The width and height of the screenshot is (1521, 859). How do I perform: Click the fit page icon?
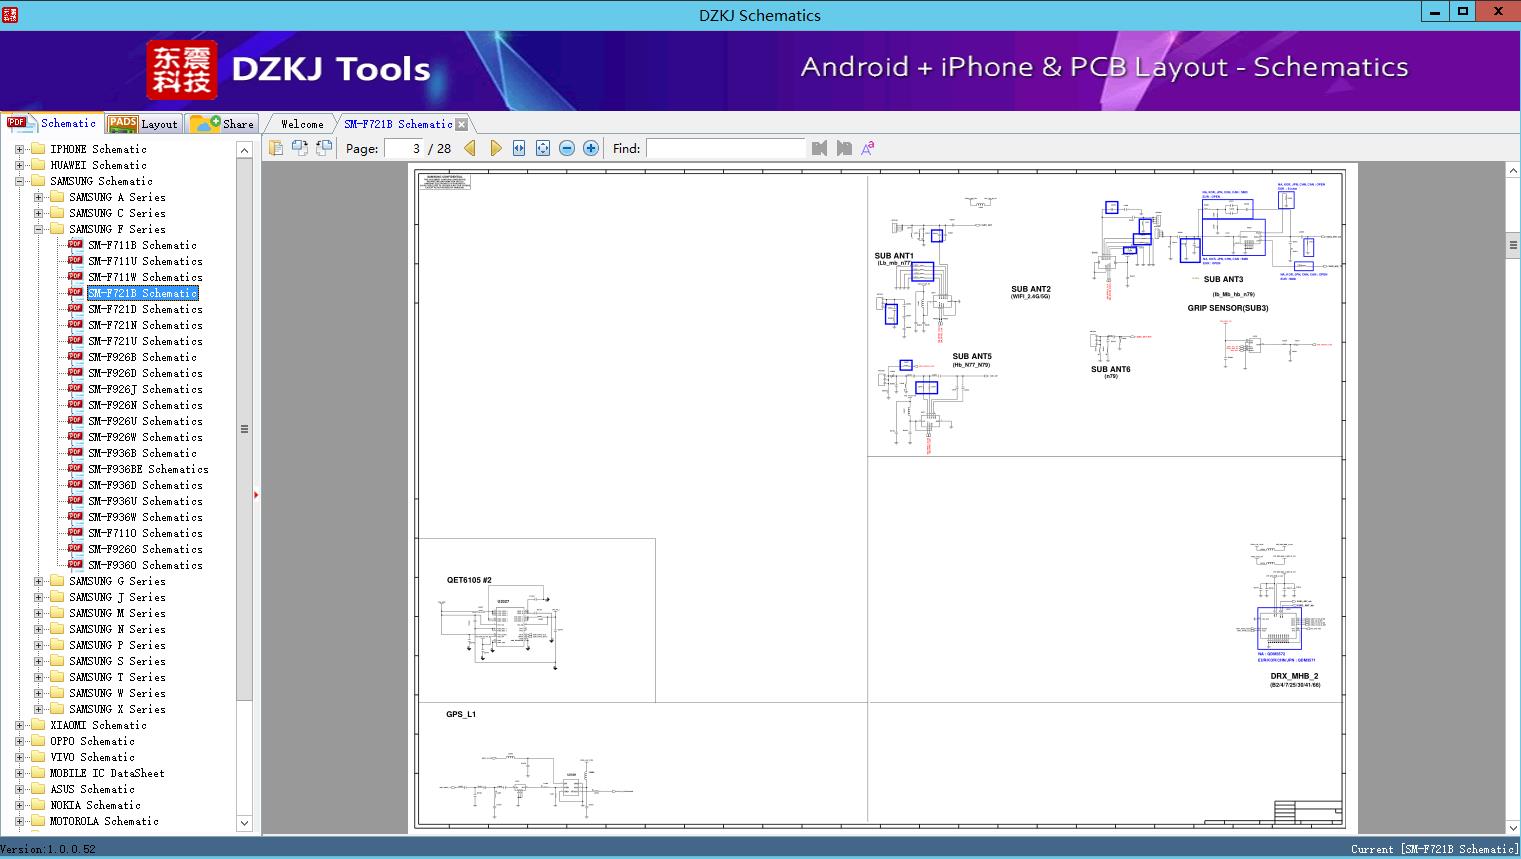click(x=543, y=148)
